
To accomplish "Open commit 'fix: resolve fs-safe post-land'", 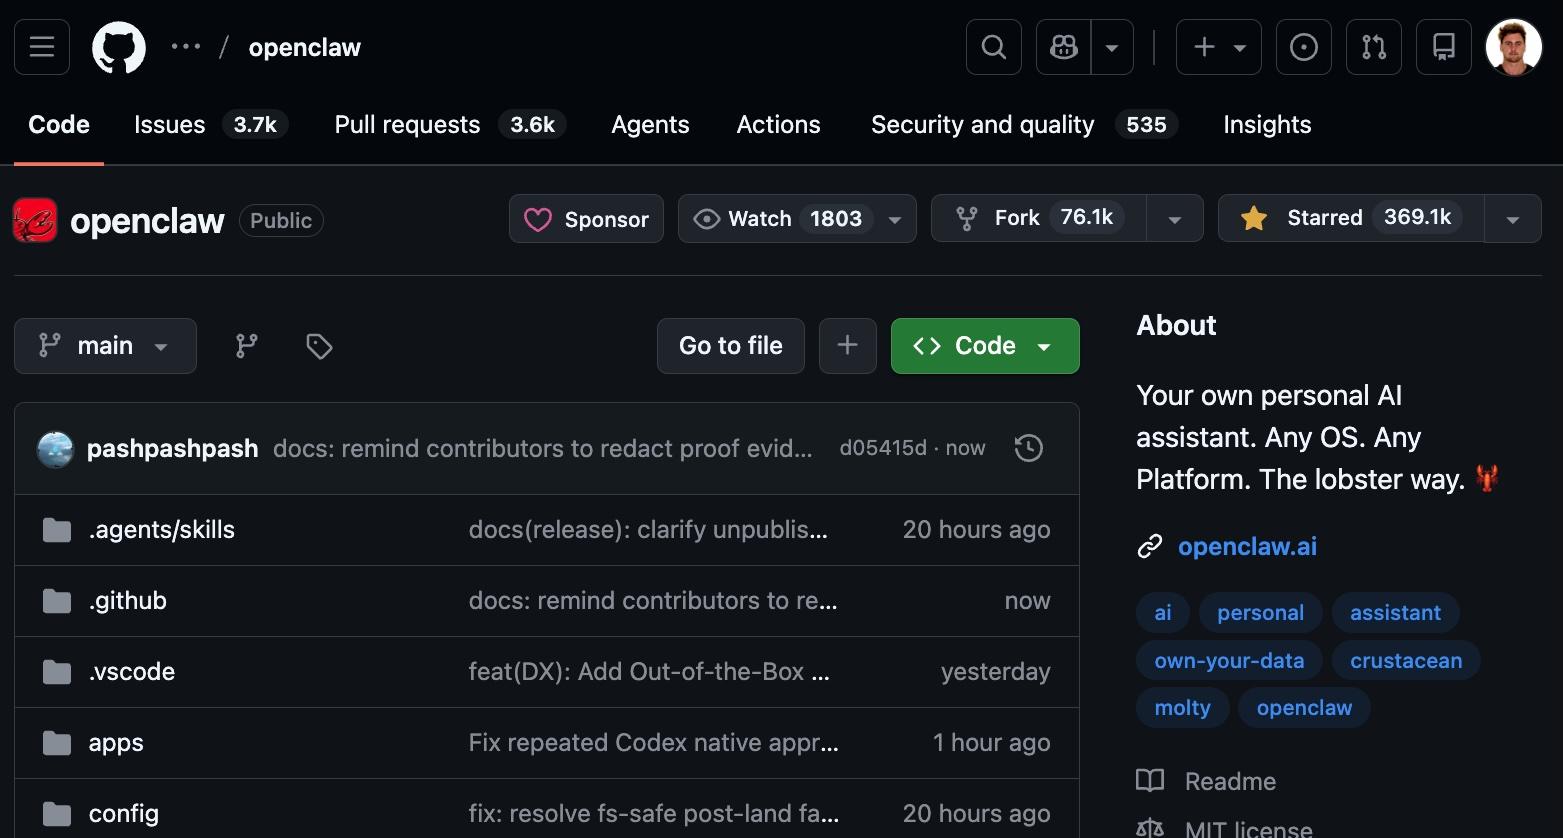I will [x=653, y=814].
